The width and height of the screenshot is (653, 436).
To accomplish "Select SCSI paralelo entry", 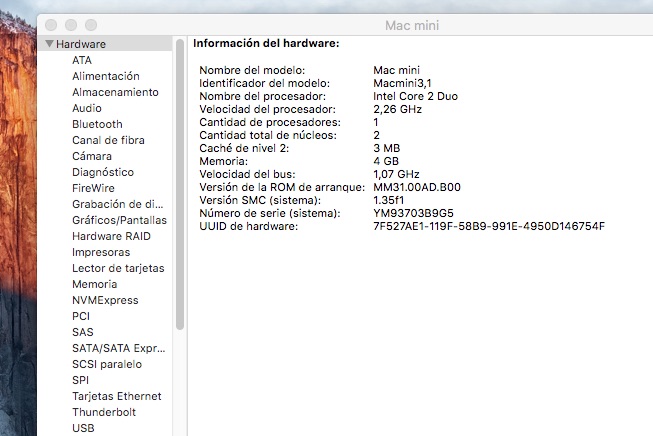I will (107, 364).
